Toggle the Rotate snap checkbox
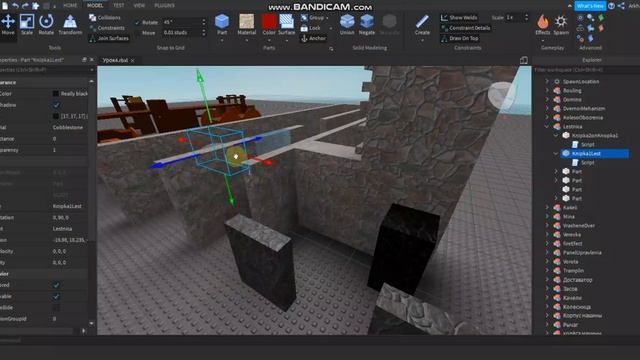 137,23
